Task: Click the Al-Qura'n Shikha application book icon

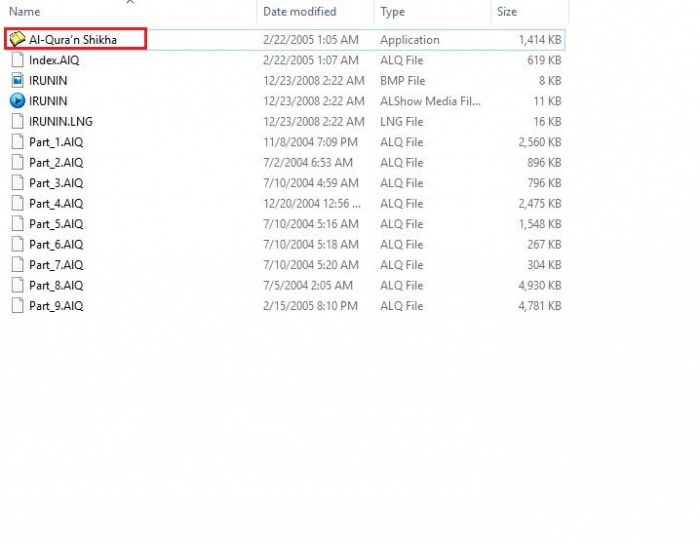Action: [17, 39]
